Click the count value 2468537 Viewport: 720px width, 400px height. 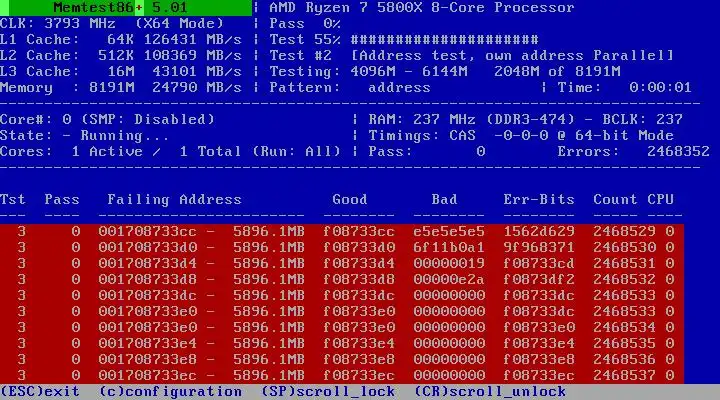(624, 376)
